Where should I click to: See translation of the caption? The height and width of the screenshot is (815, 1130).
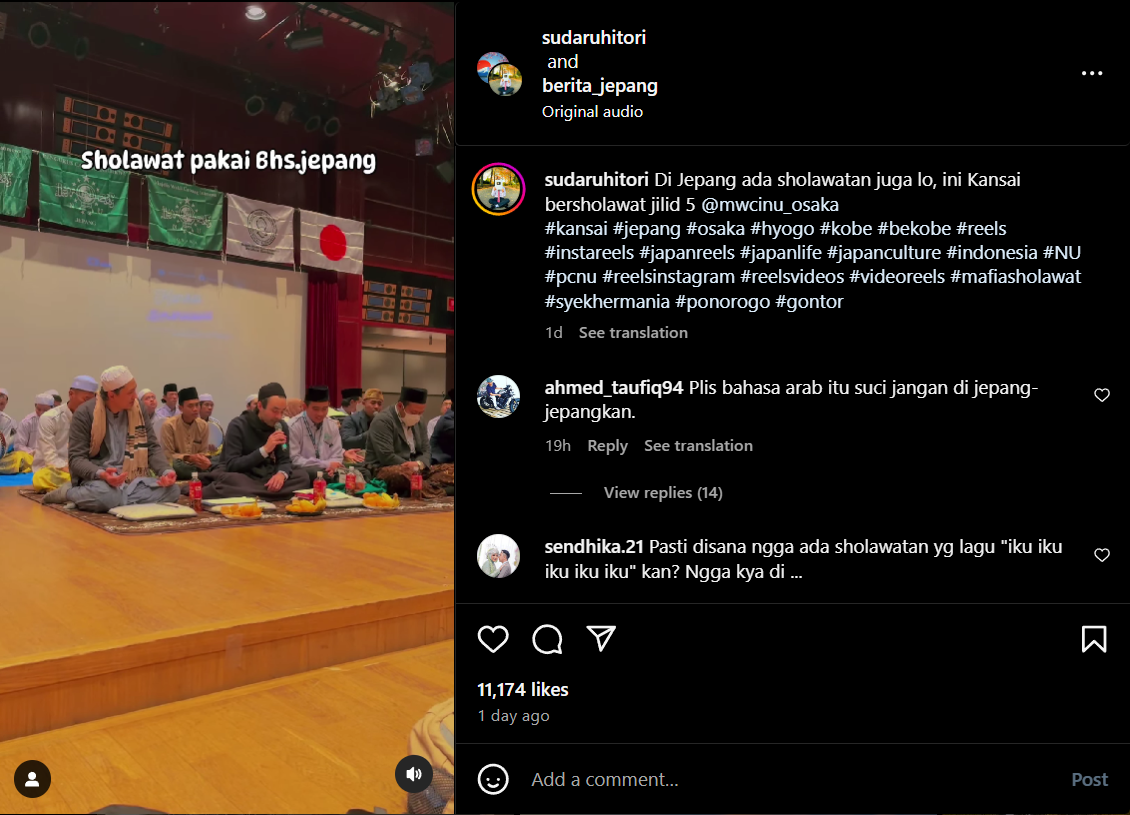pyautogui.click(x=633, y=332)
